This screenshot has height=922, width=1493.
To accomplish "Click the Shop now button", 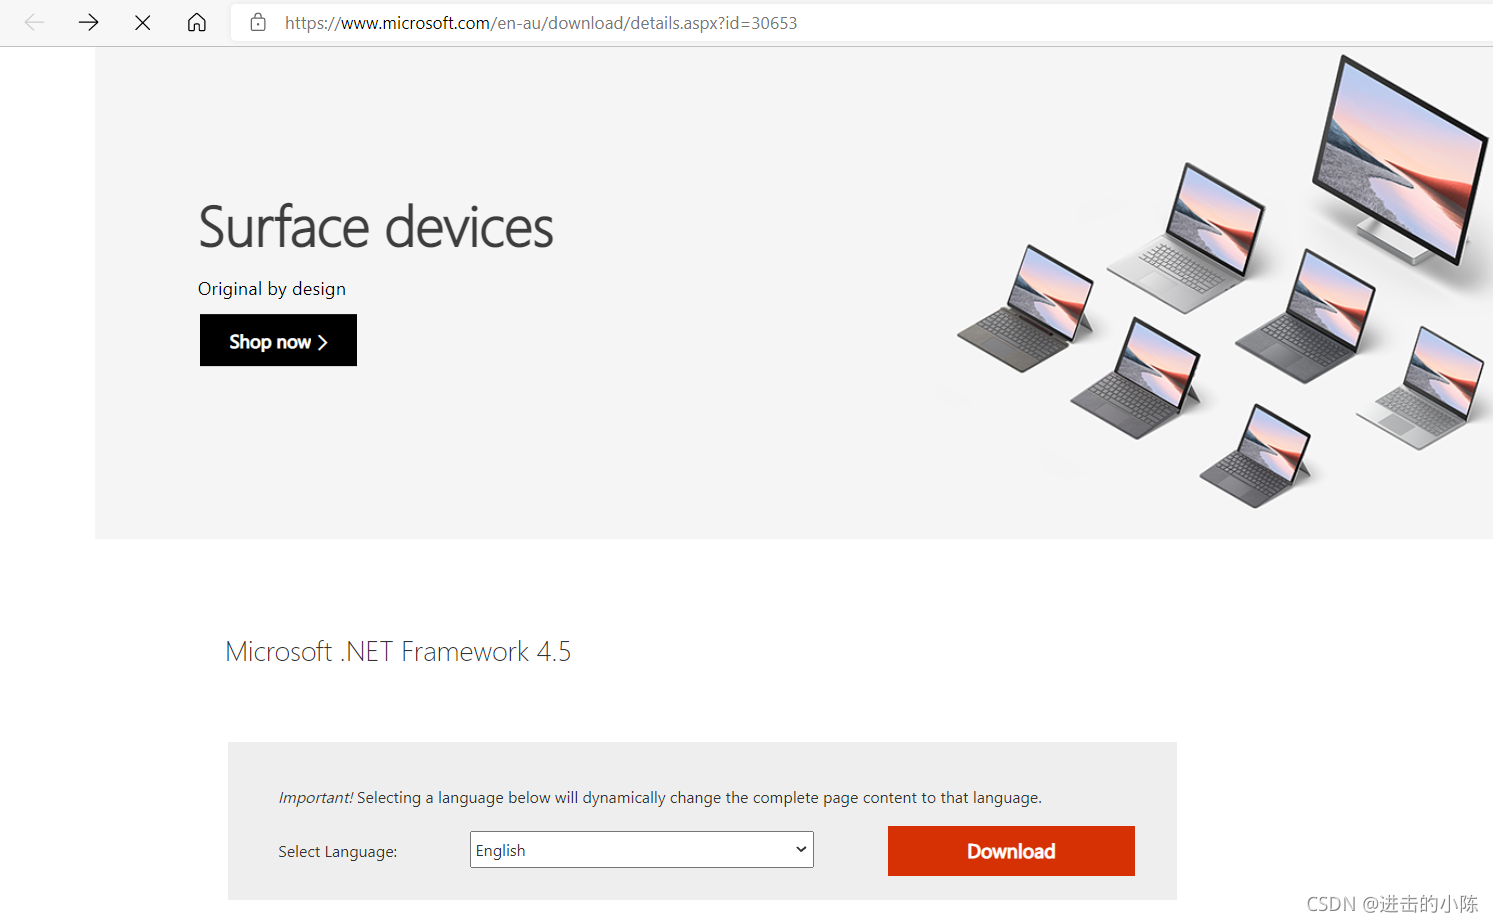I will 278,340.
